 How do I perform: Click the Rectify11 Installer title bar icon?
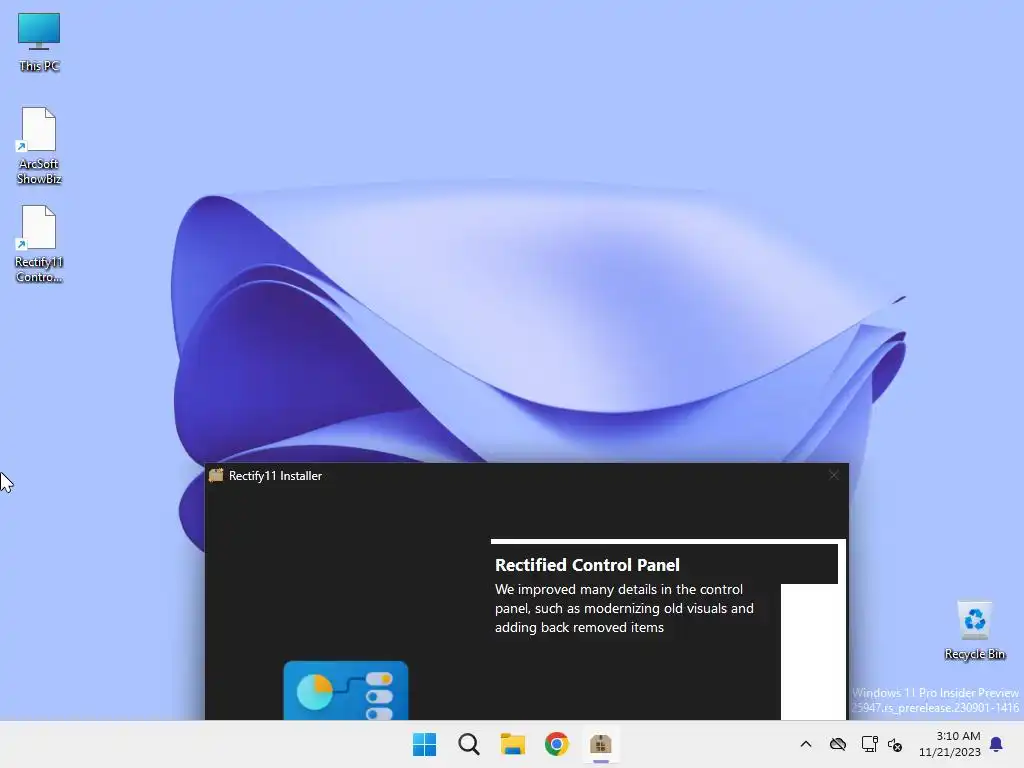point(216,475)
